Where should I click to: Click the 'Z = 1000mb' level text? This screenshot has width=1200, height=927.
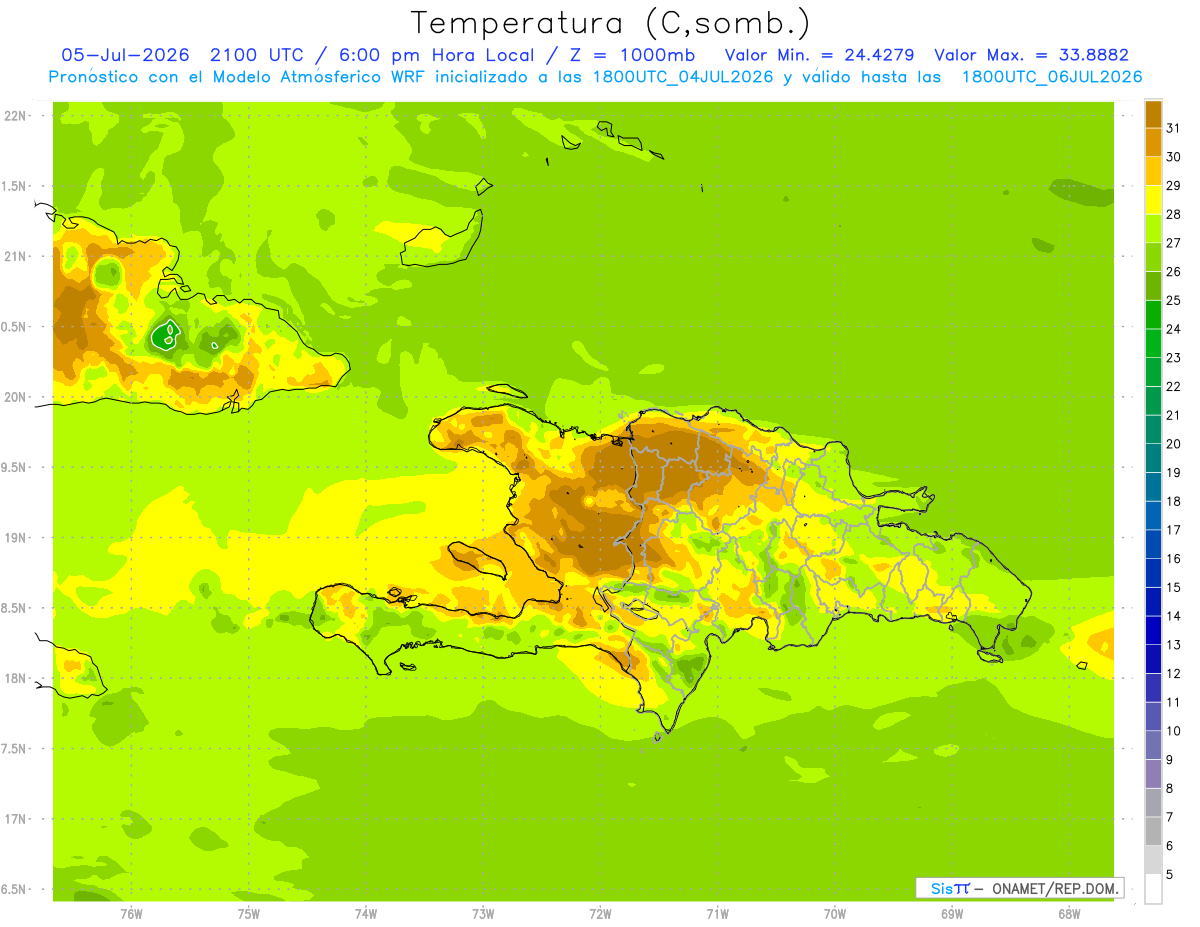(x=634, y=55)
